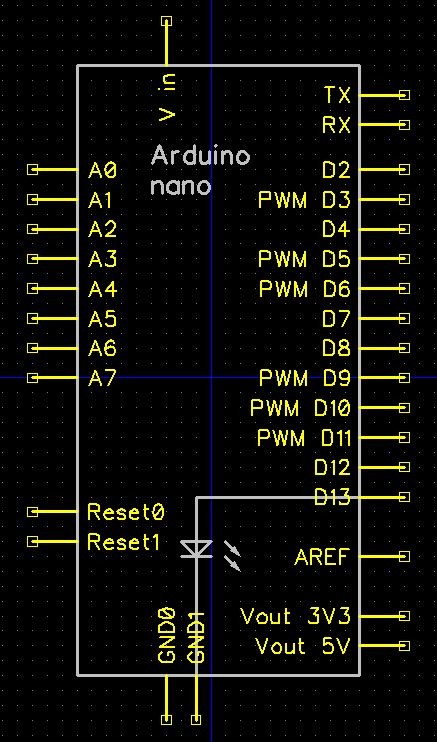Select the RX pin label
Viewport: 437px width, 742px height.
coord(337,125)
